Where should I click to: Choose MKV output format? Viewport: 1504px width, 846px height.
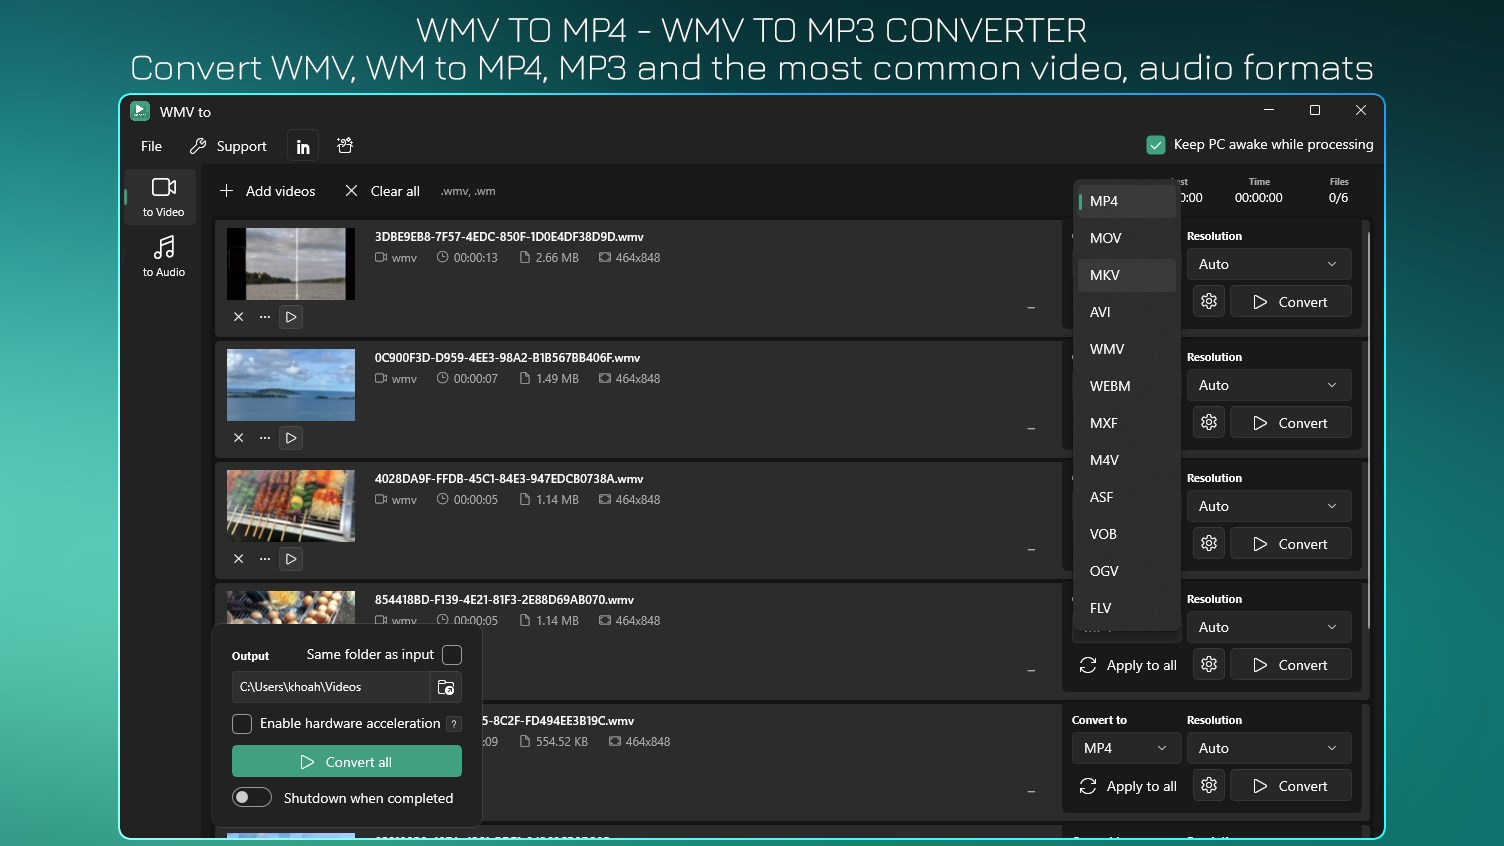click(x=1126, y=275)
